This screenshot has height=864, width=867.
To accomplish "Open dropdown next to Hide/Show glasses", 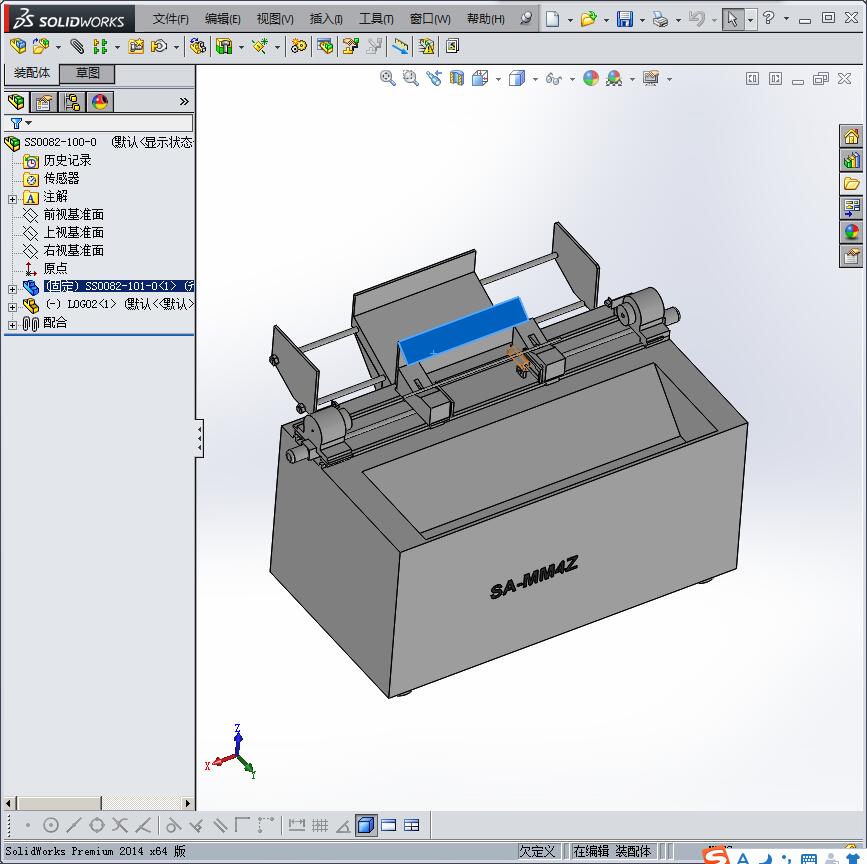I will coord(572,80).
